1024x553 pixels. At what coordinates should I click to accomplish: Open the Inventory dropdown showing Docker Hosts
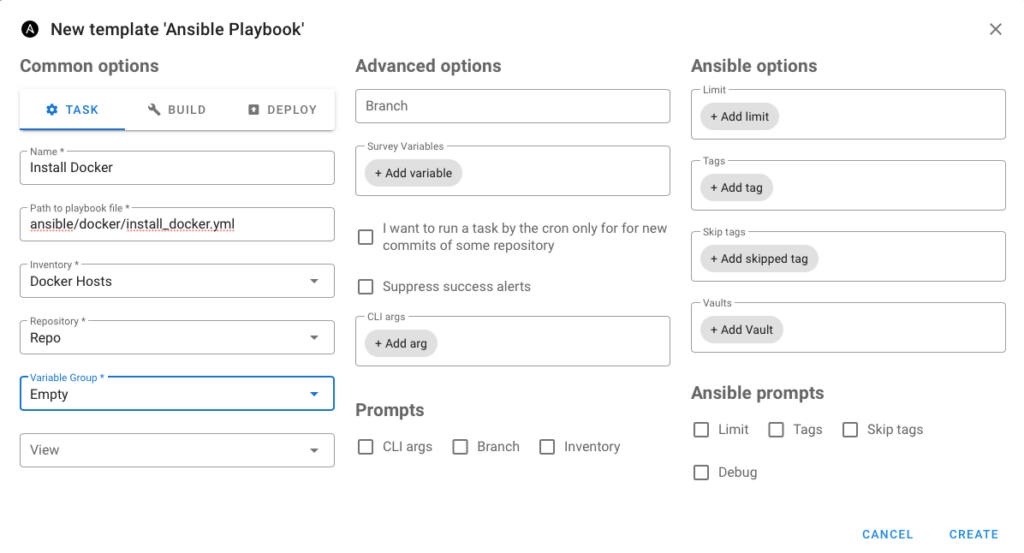pyautogui.click(x=176, y=281)
